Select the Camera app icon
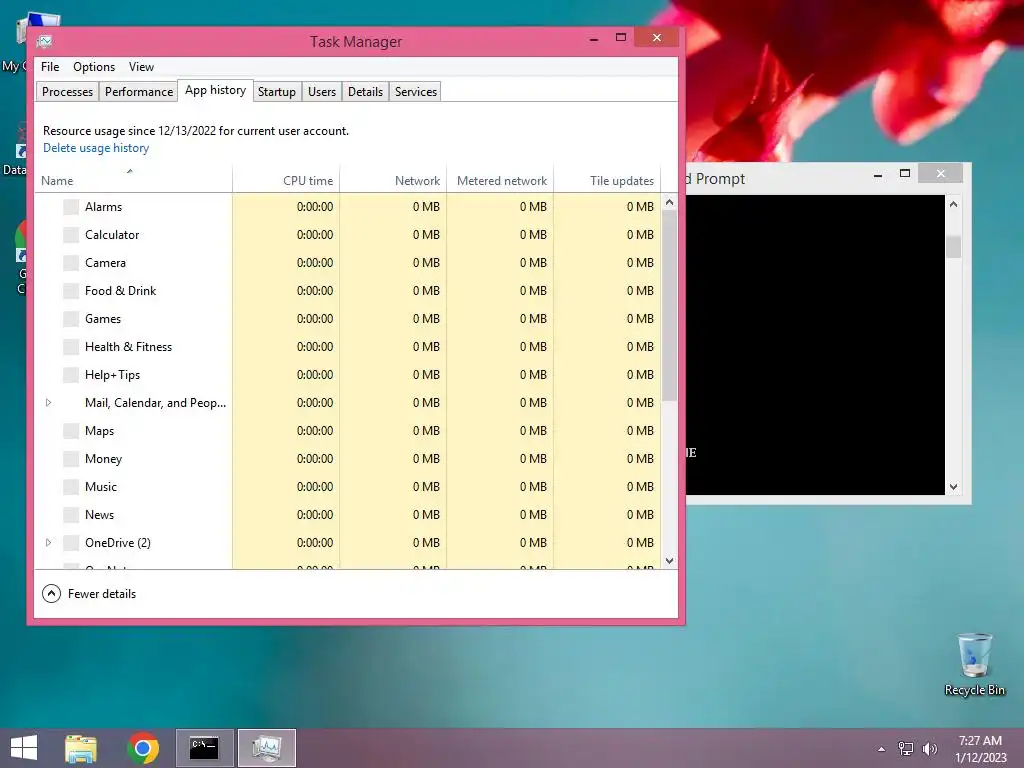The image size is (1024, 768). [x=71, y=263]
